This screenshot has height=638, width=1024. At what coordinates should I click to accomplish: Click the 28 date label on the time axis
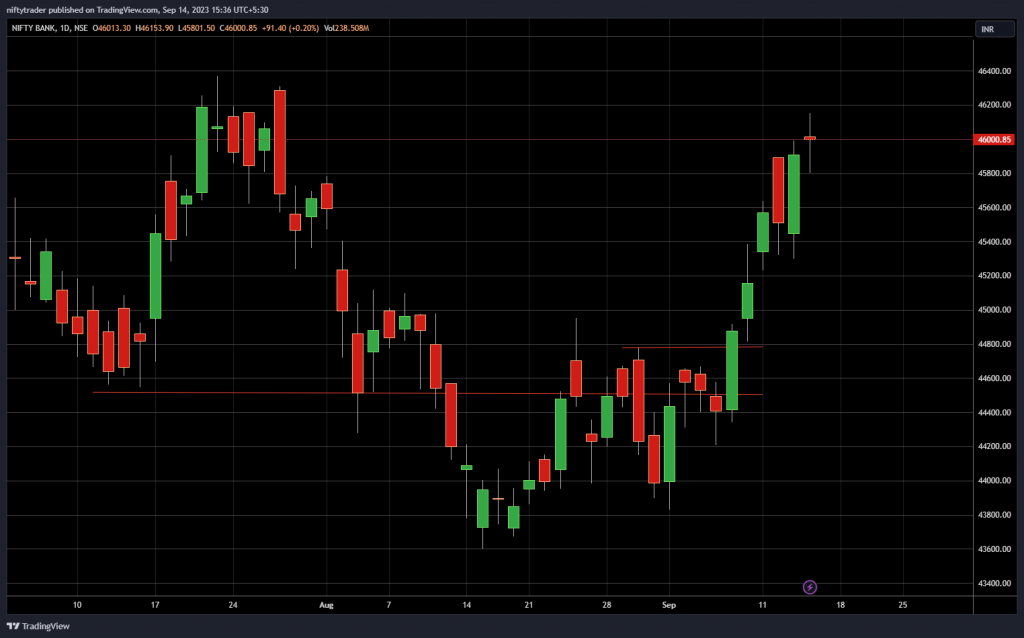click(x=607, y=605)
